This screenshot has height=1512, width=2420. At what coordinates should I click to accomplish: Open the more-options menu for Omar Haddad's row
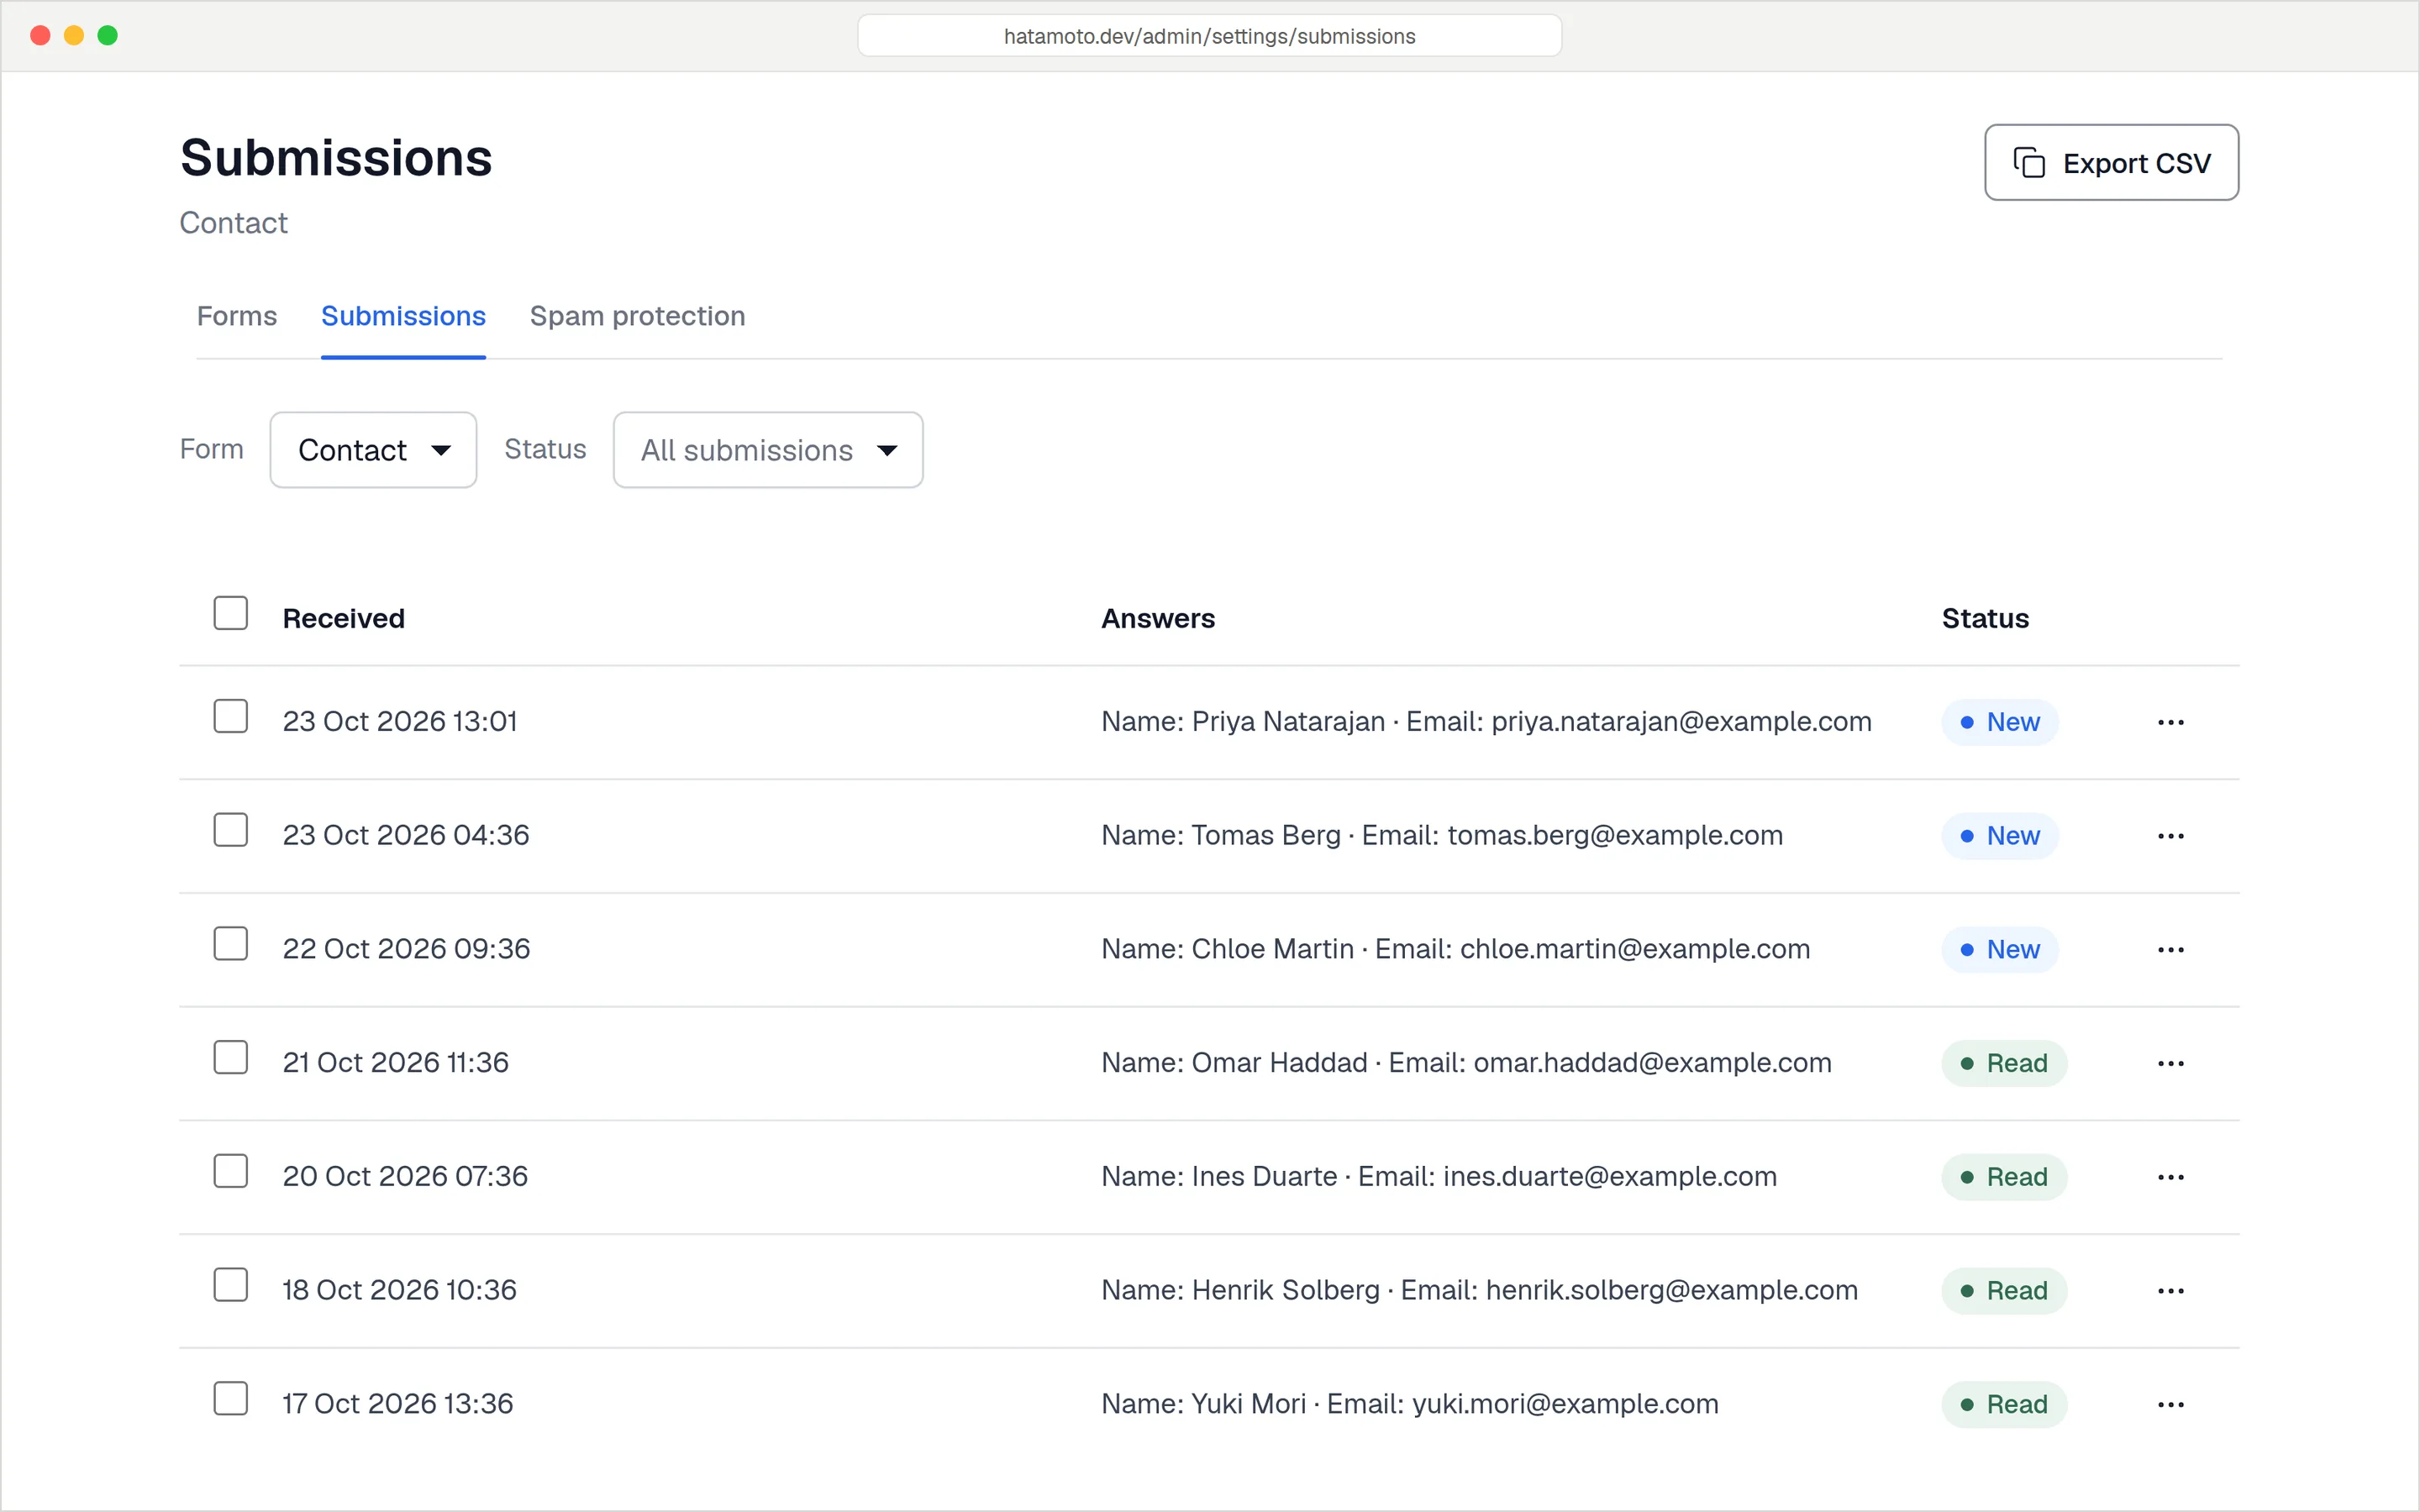pos(2170,1063)
